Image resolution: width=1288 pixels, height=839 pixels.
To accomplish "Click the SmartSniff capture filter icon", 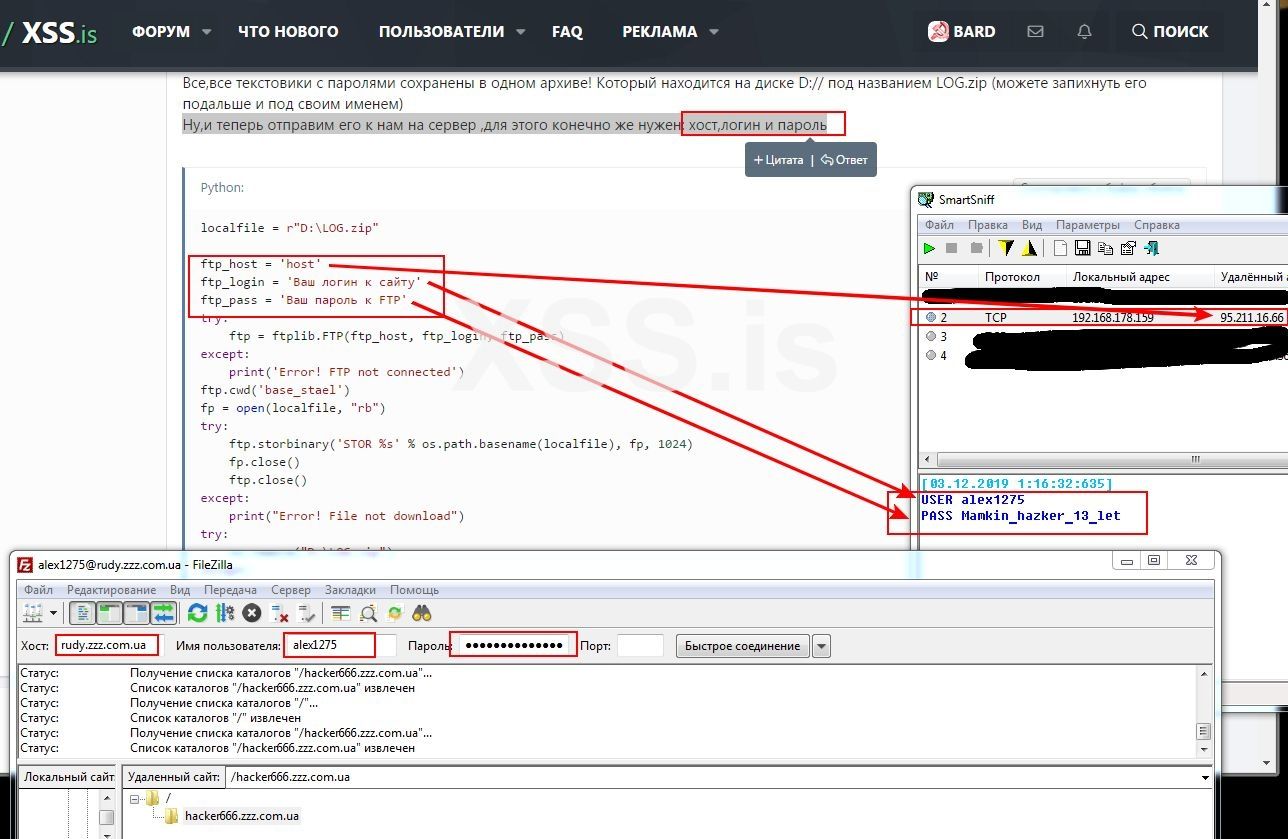I will click(1028, 248).
